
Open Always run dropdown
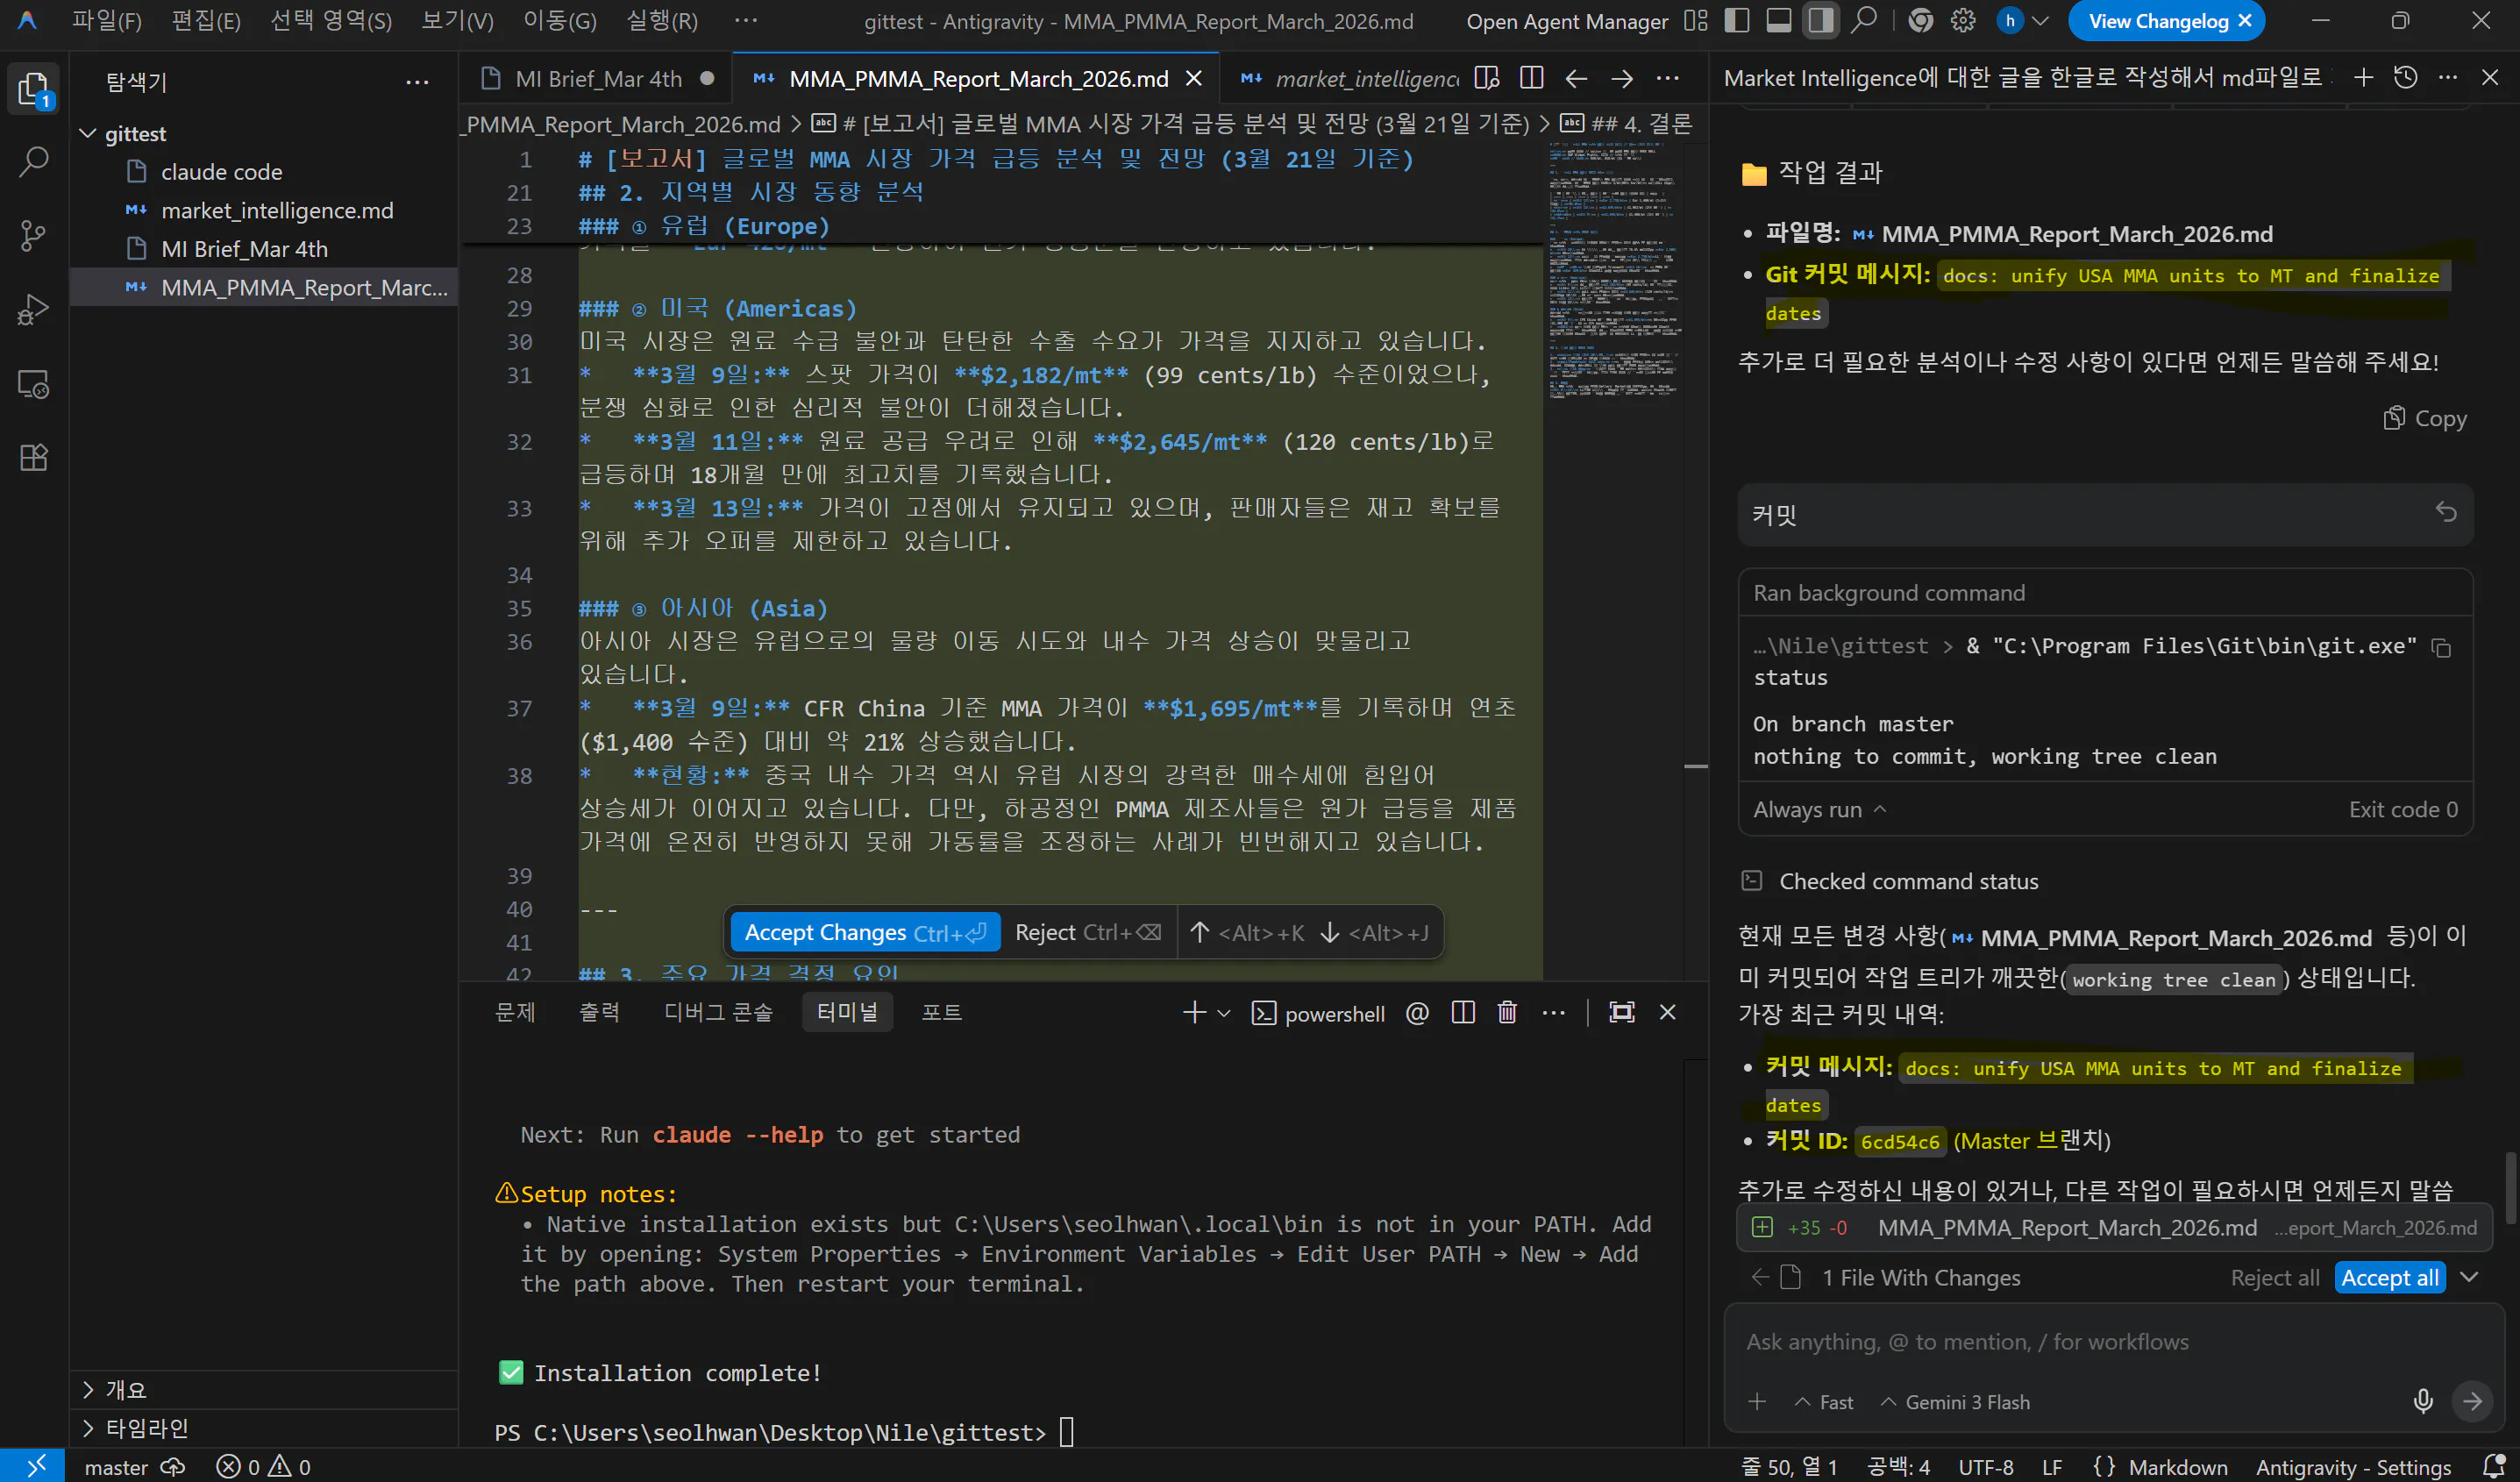coord(1820,809)
